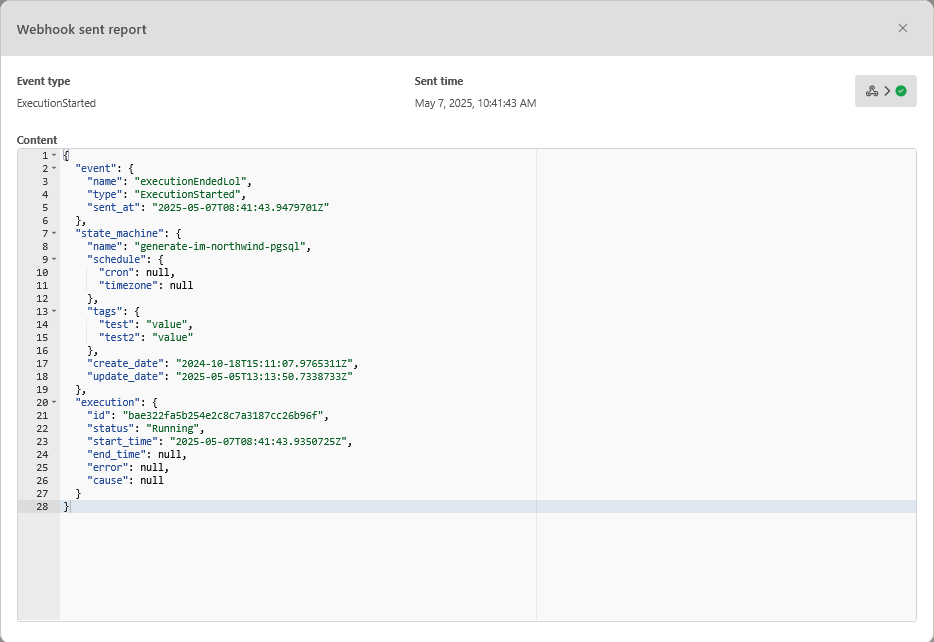Click line number 28 in the gutter
934x642 pixels.
[x=41, y=507]
